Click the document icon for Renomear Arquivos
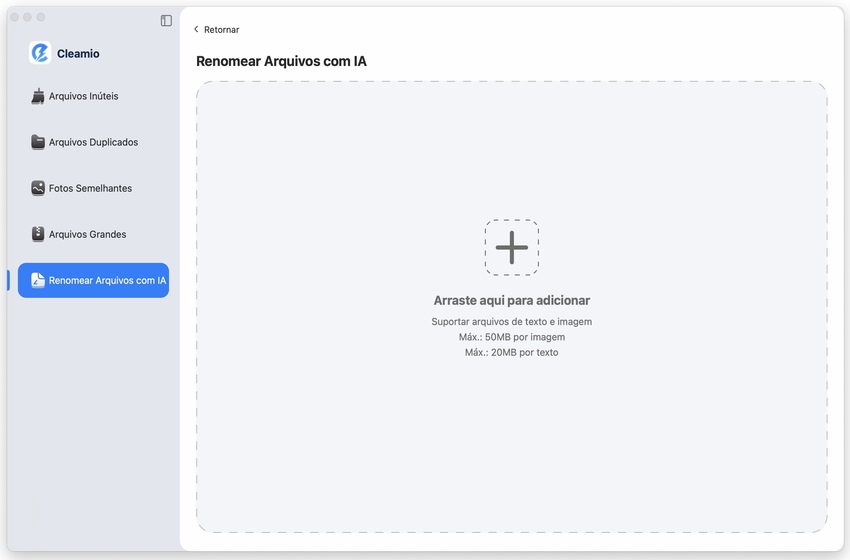Image resolution: width=850 pixels, height=560 pixels. (37, 280)
